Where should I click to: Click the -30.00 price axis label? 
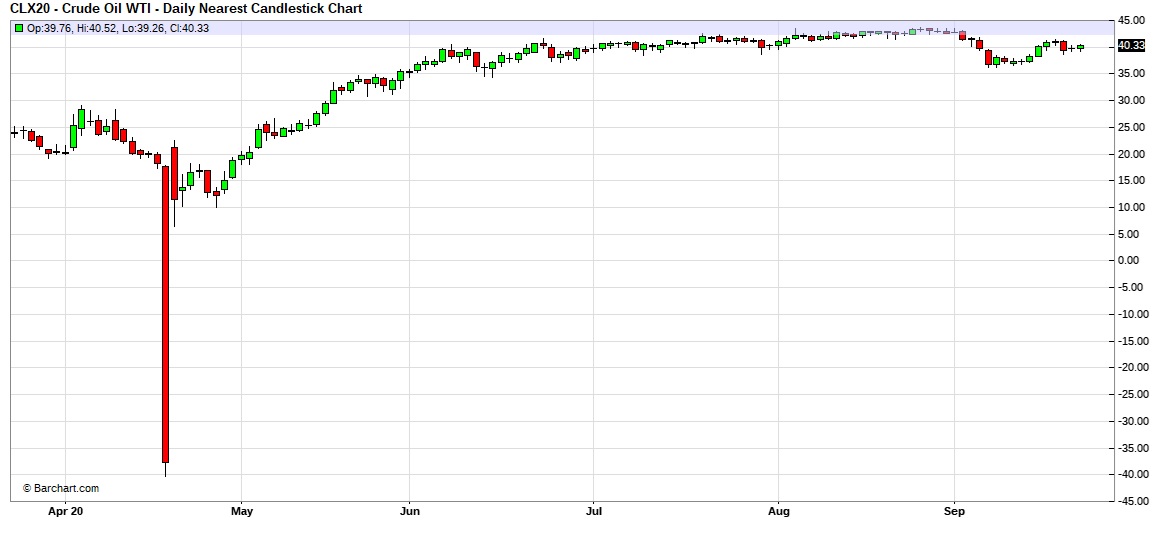point(1135,422)
